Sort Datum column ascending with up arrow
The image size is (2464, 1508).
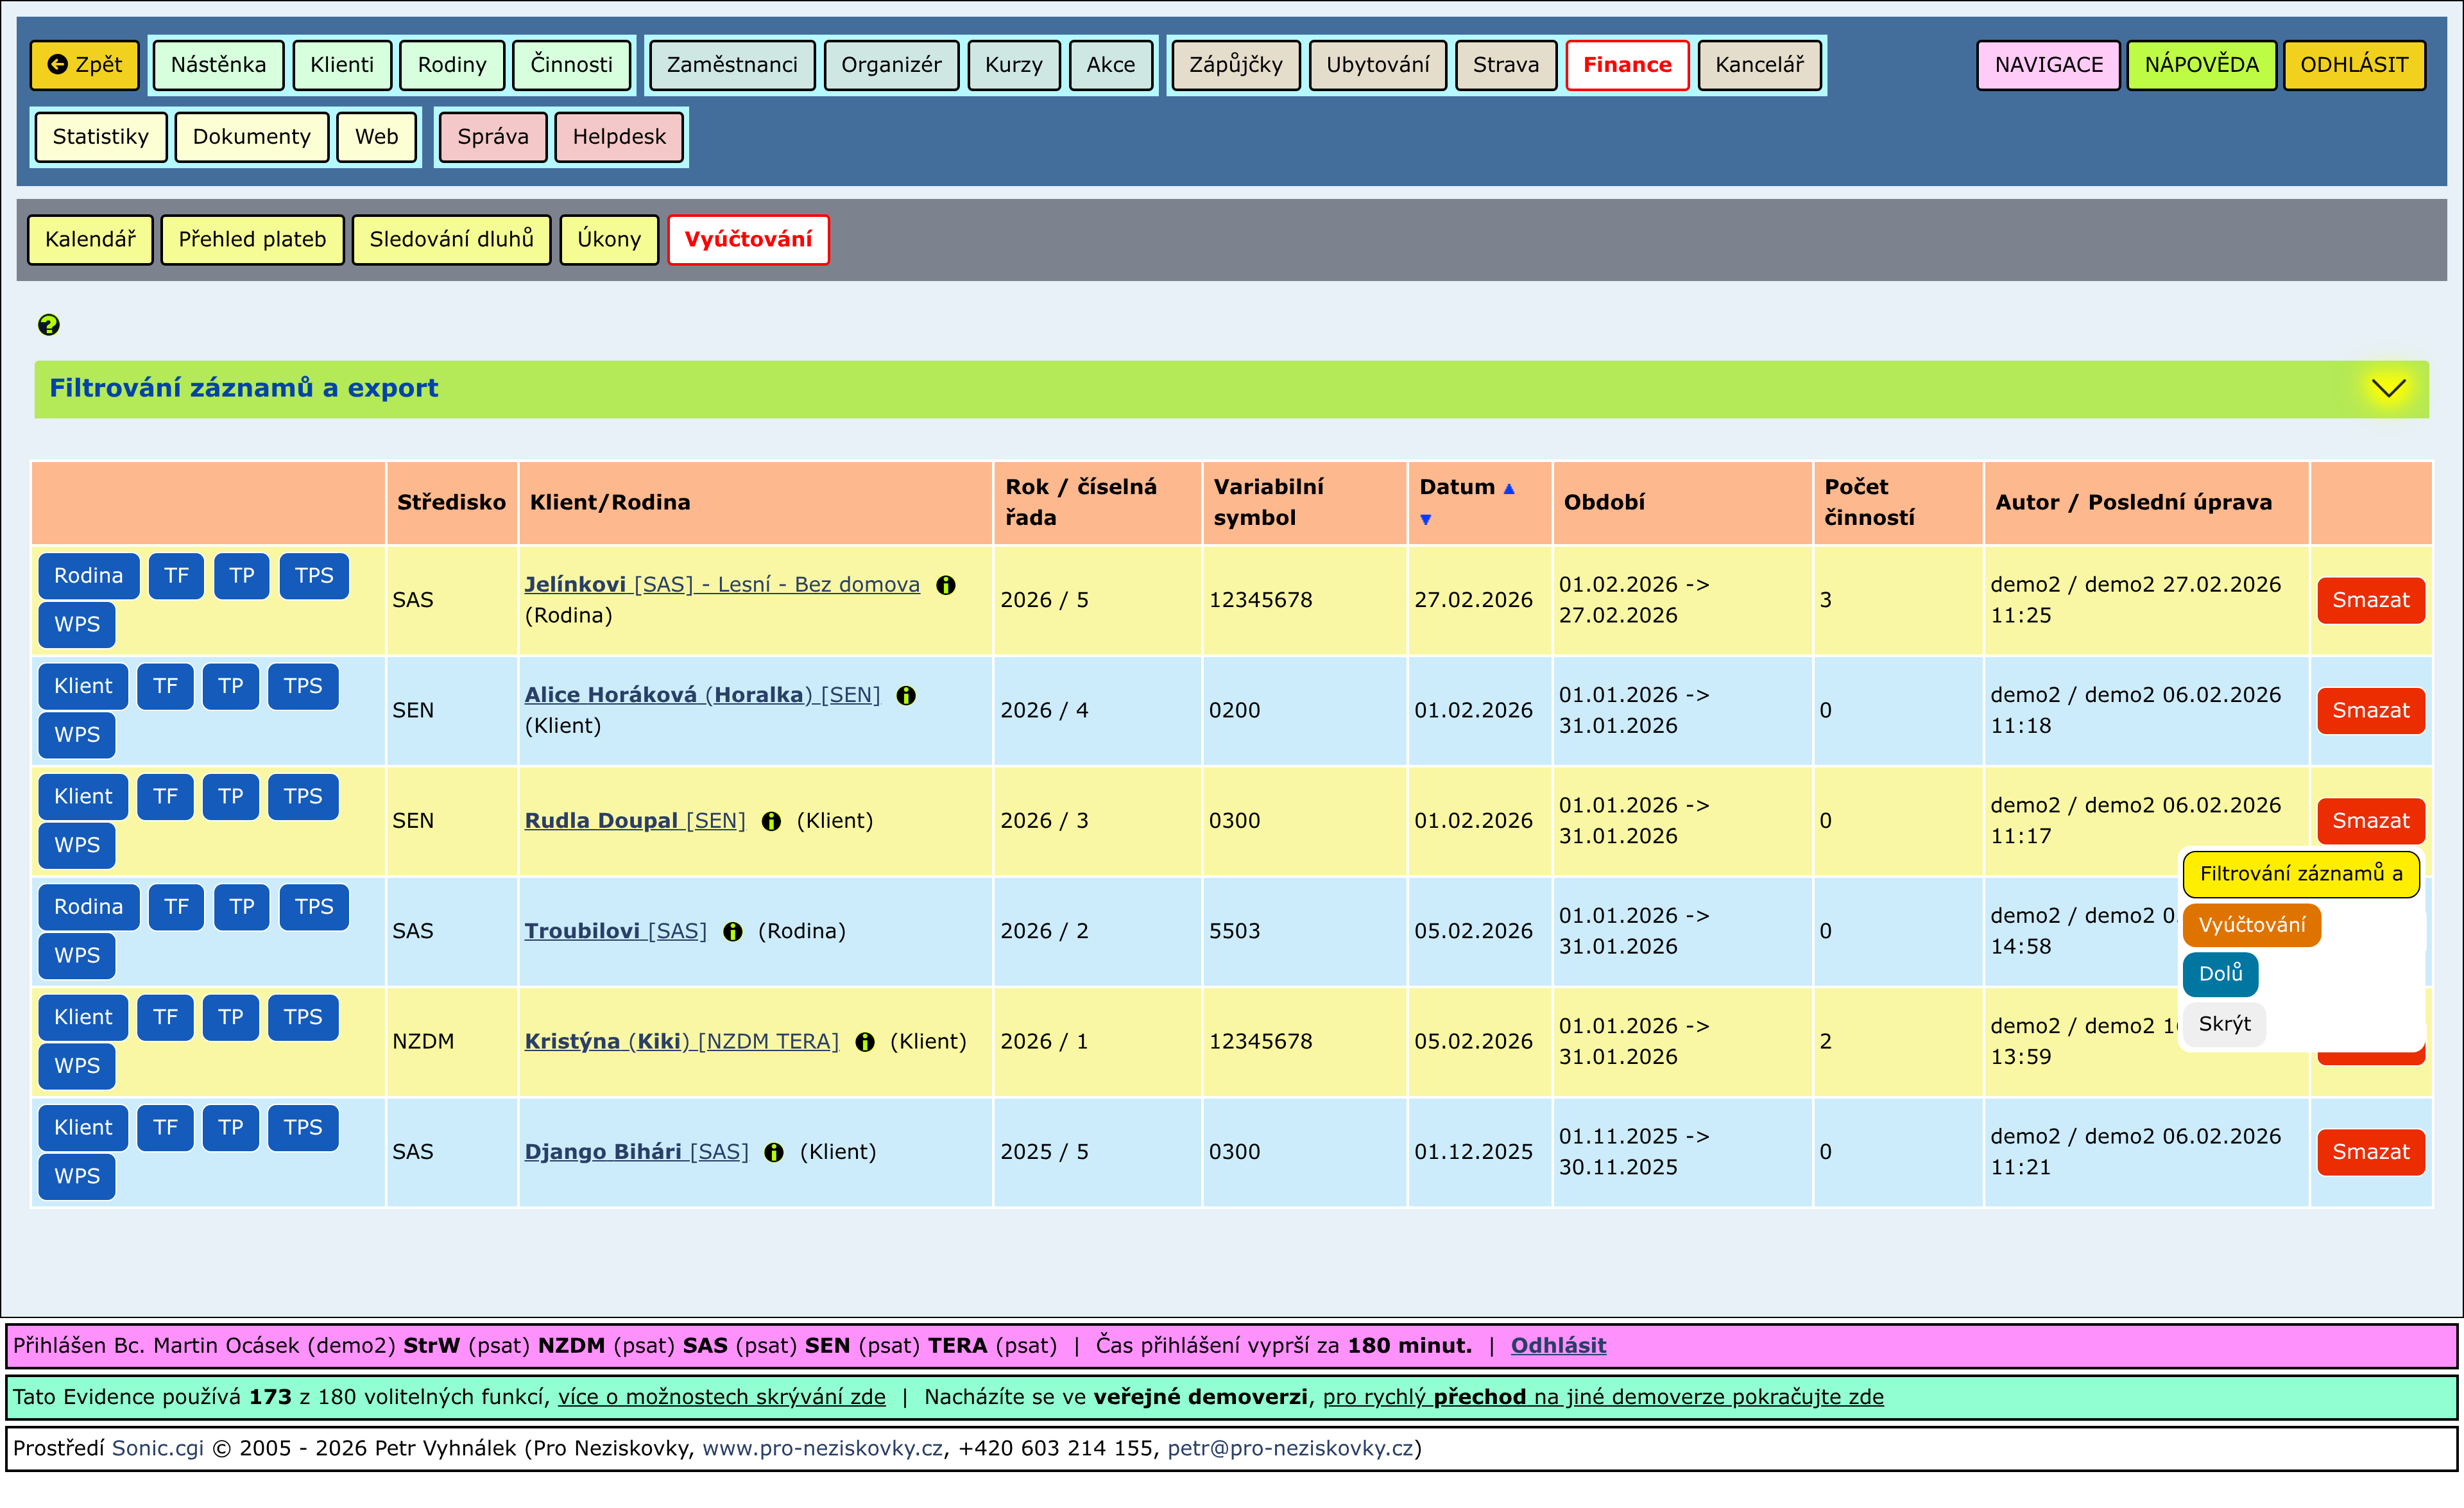(x=1509, y=489)
